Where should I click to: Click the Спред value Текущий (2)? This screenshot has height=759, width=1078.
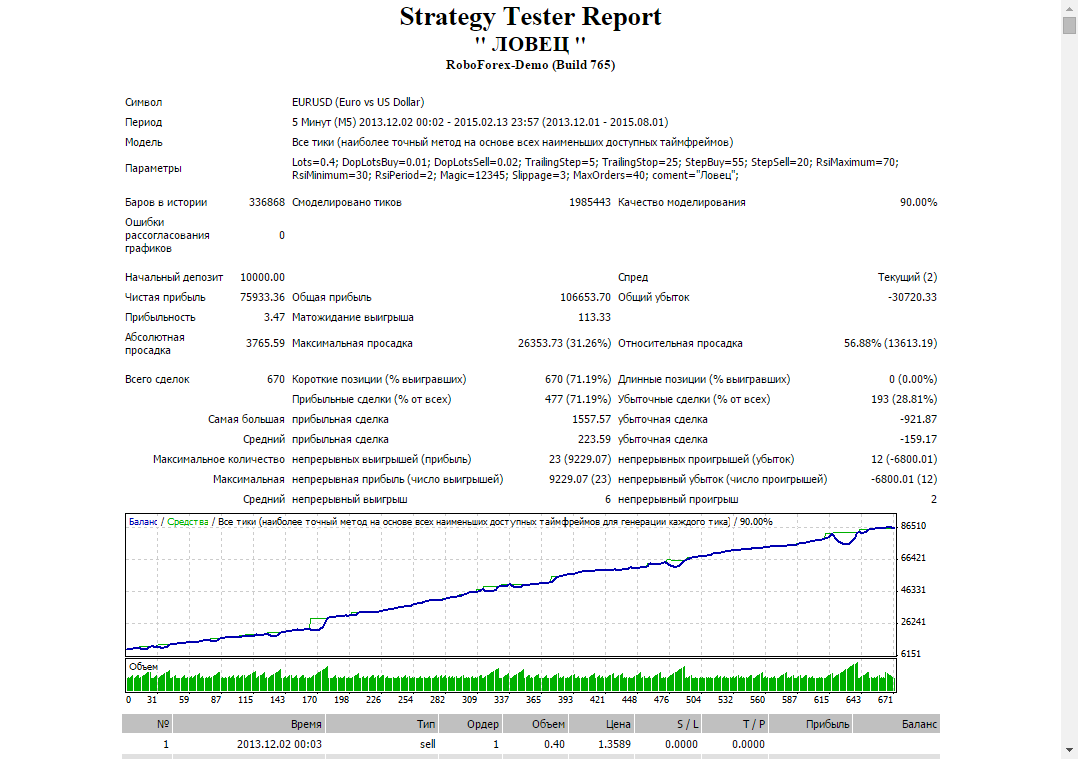(908, 277)
